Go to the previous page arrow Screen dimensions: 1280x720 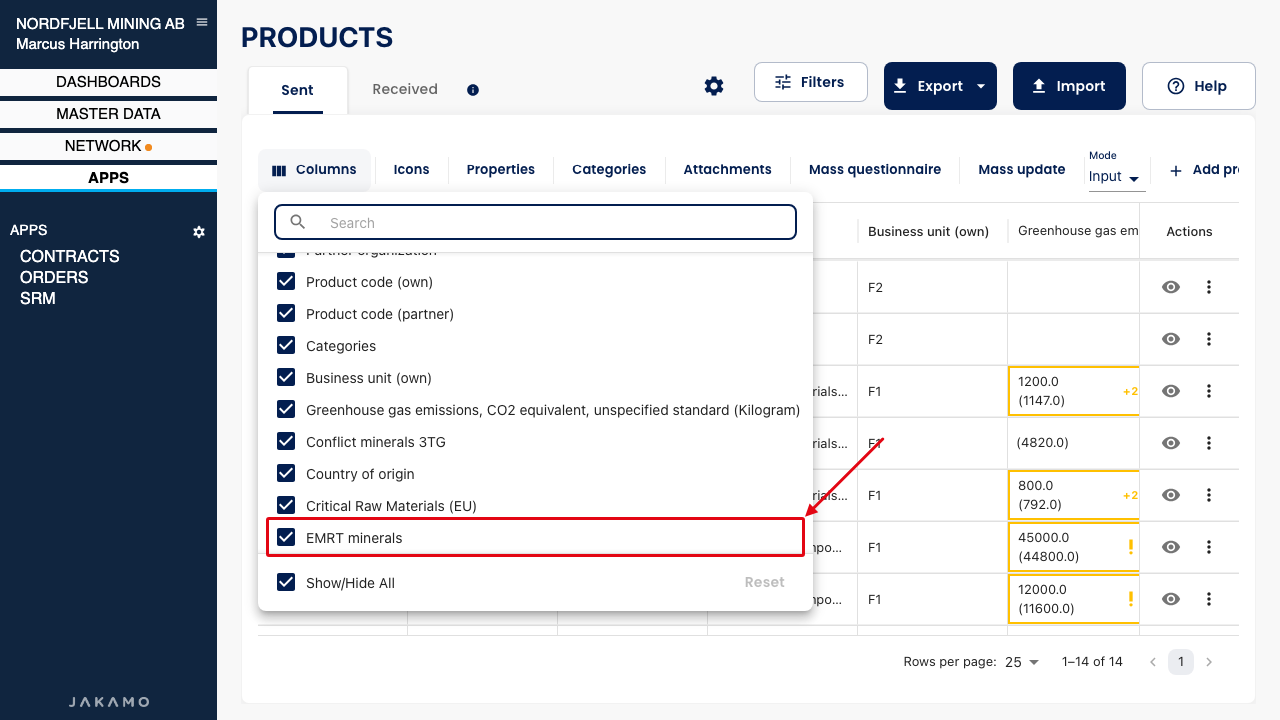click(1153, 662)
